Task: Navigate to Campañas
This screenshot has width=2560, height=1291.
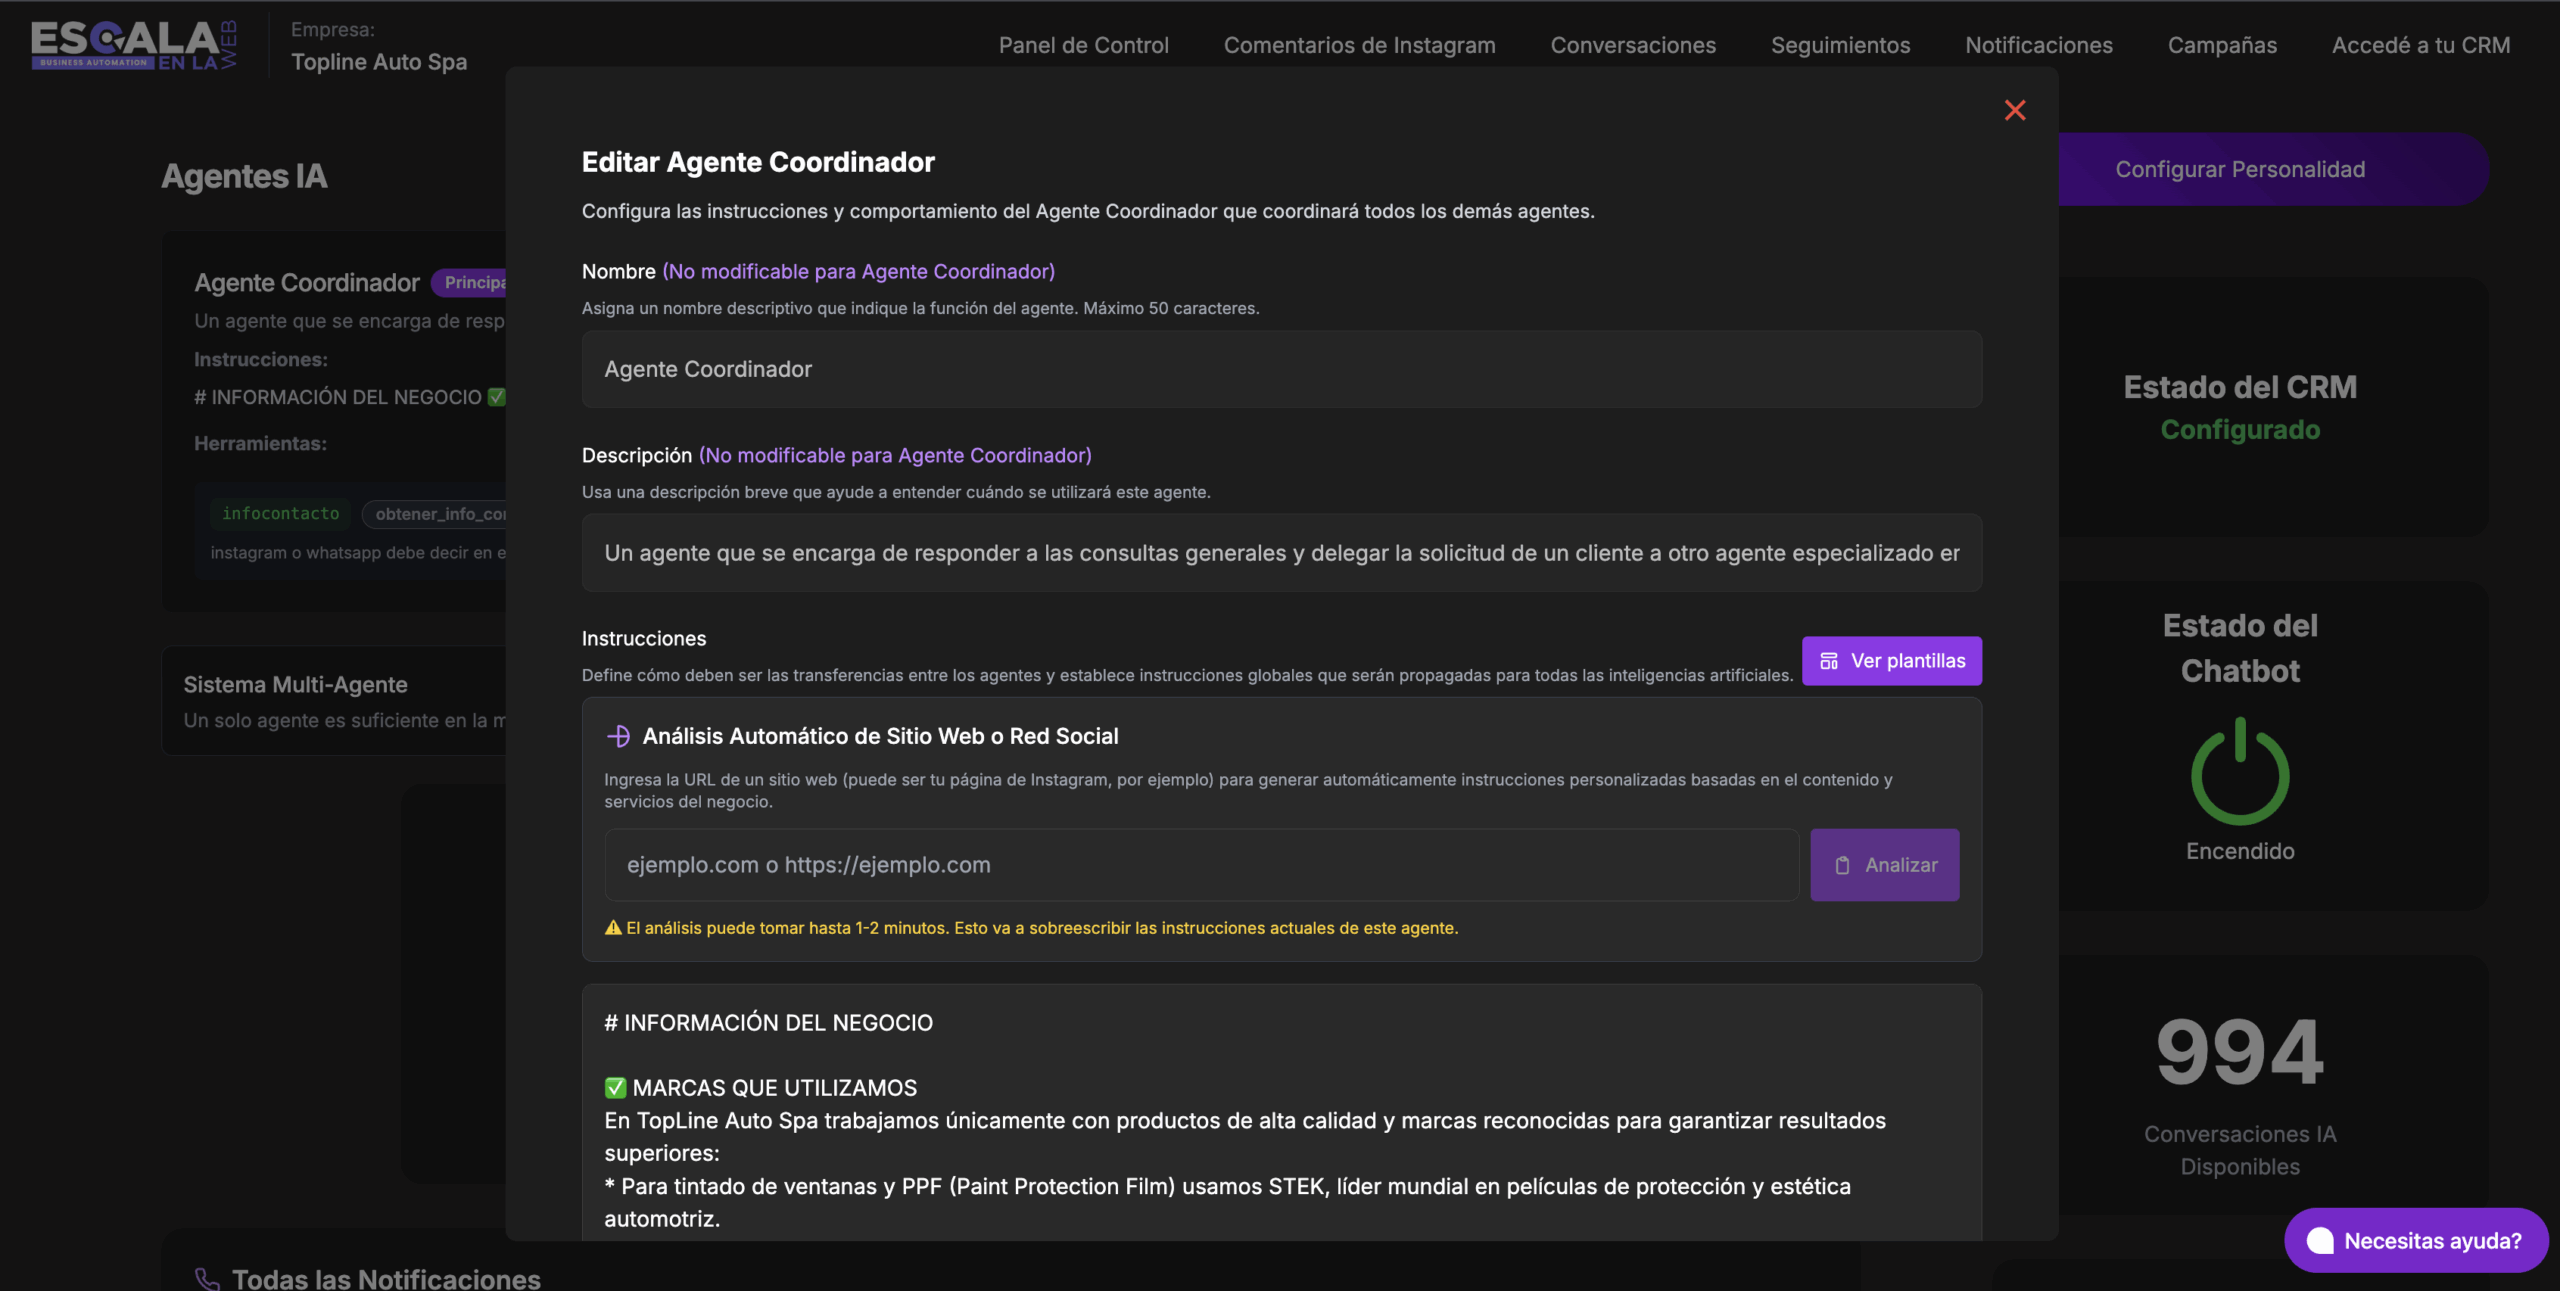Action: 2221,45
